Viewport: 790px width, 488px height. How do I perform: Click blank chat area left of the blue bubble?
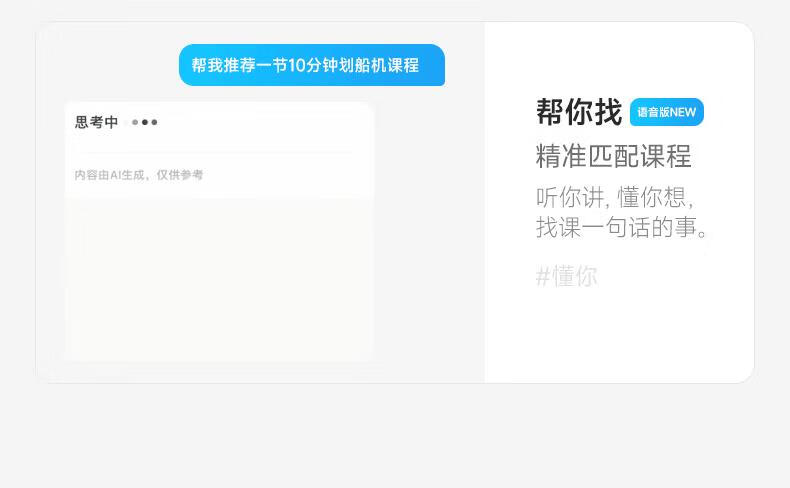pos(108,63)
